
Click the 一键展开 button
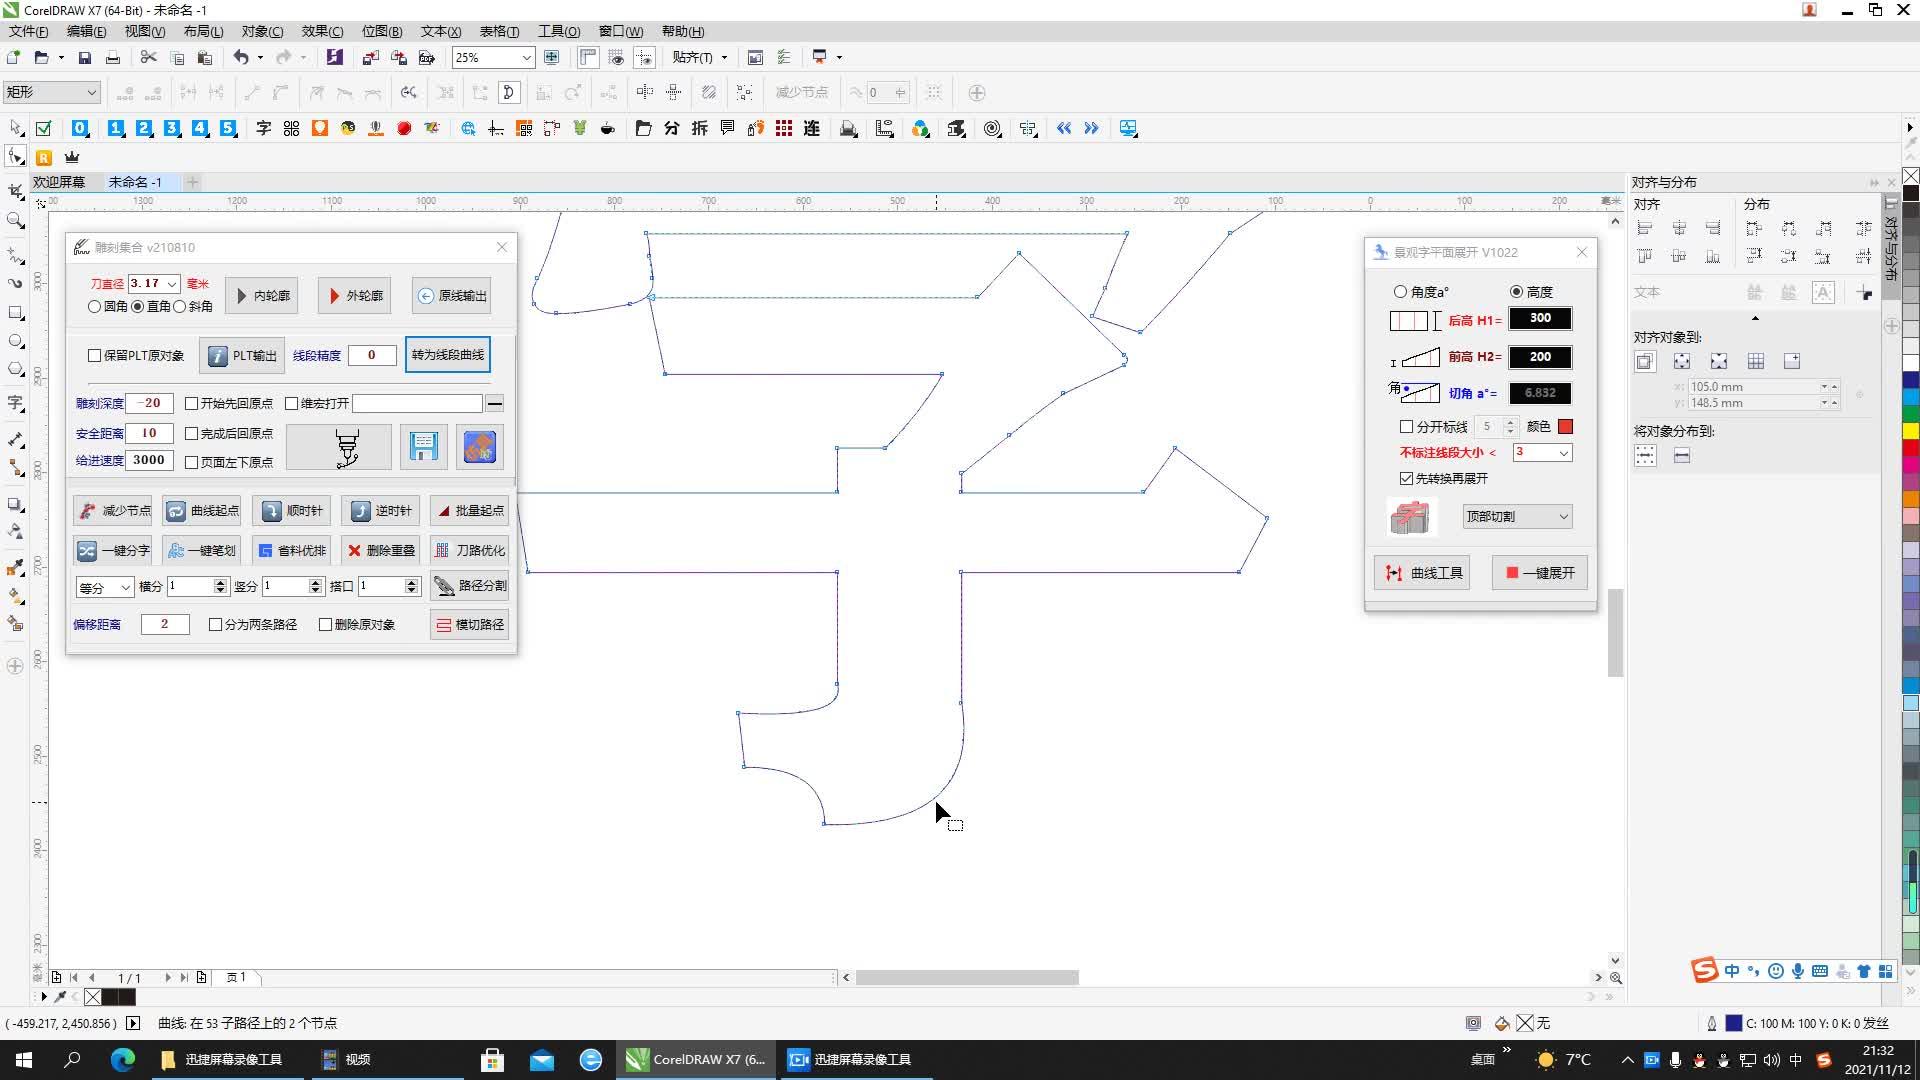pos(1540,573)
